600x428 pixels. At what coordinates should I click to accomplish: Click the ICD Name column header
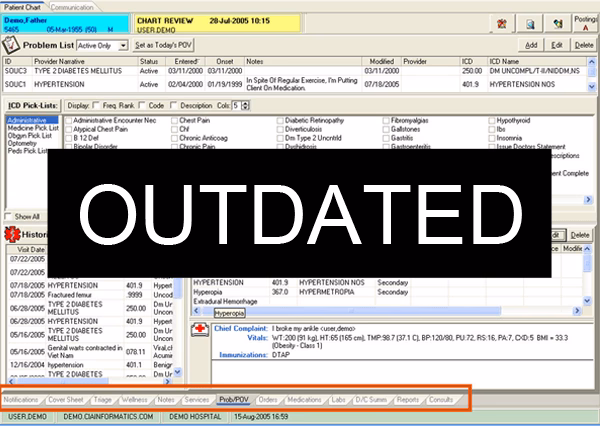pos(537,61)
